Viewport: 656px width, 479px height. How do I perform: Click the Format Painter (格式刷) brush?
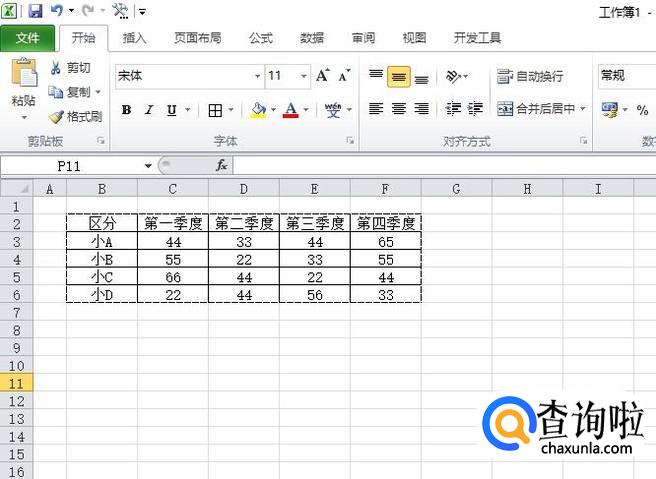point(56,116)
